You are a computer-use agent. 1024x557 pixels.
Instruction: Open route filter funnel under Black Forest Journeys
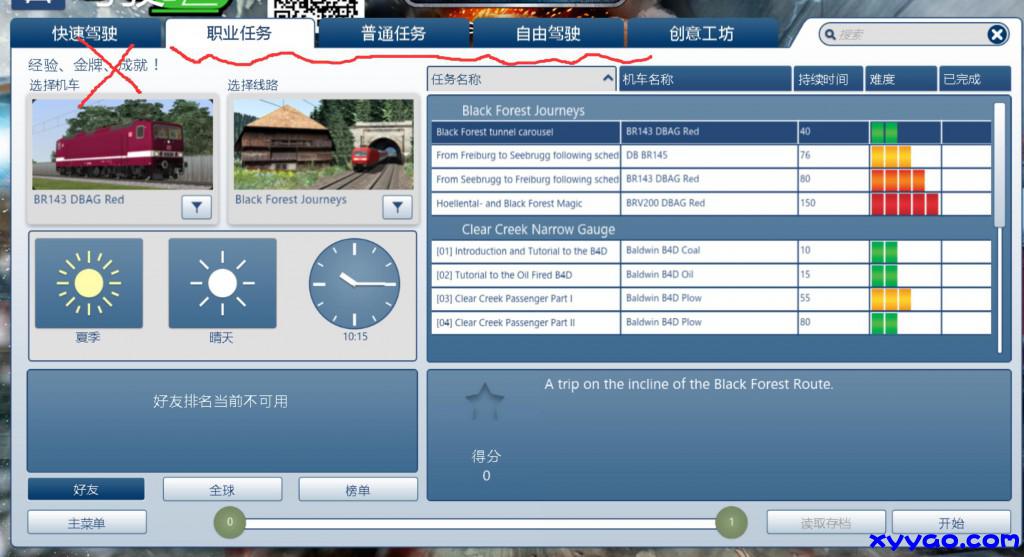click(397, 207)
